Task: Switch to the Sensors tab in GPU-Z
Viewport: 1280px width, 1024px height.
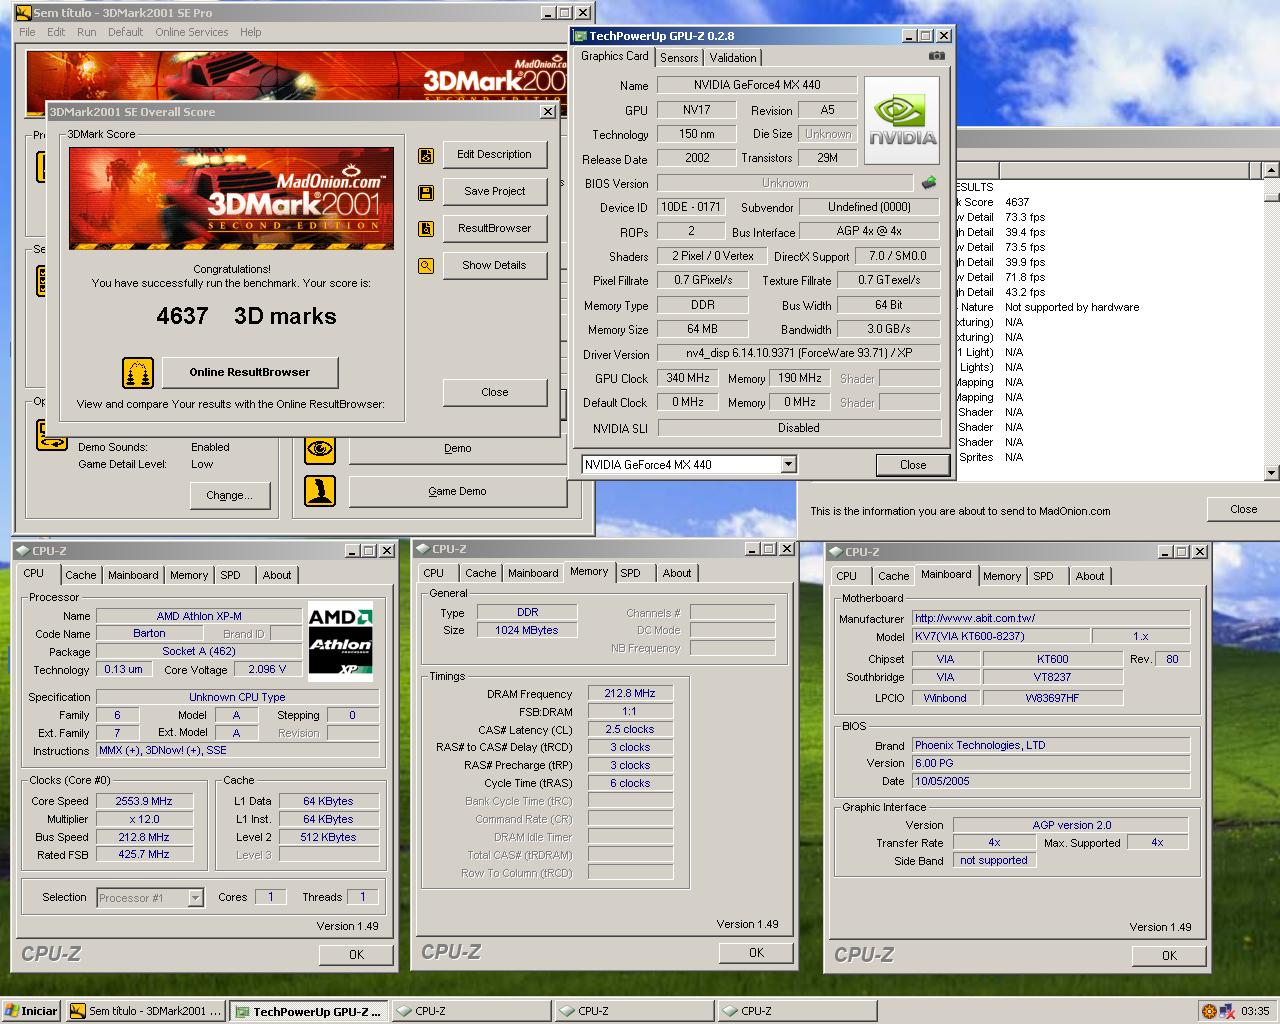Action: coord(679,58)
